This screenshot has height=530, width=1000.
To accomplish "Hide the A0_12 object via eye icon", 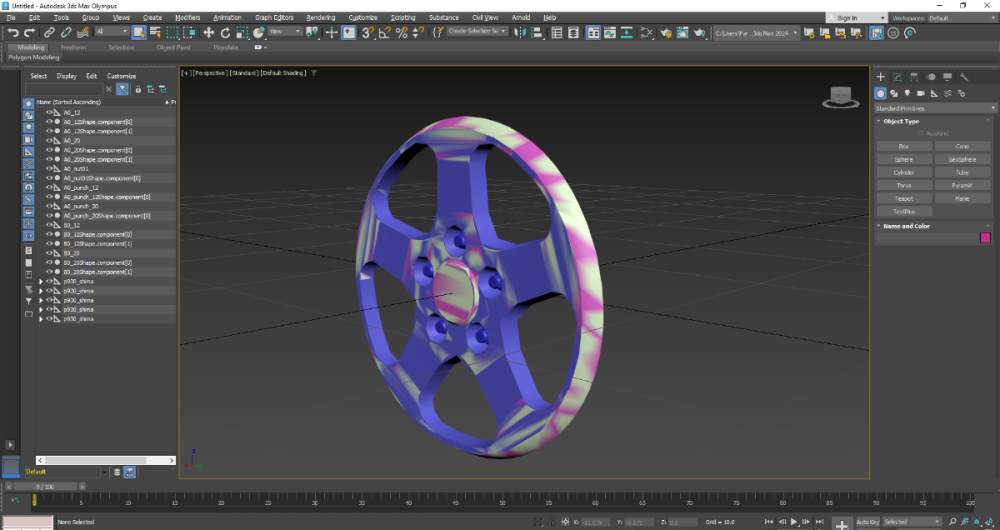I will [x=49, y=112].
